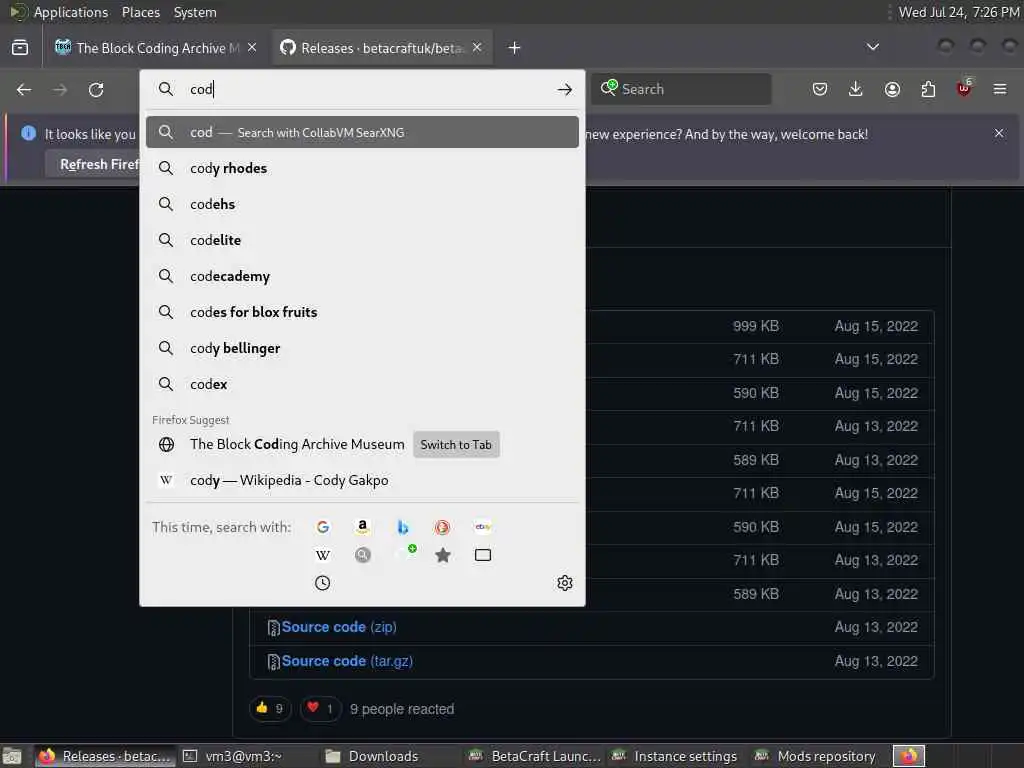Viewport: 1024px width, 768px height.
Task: Click Releases betac taskbar item
Action: click(x=105, y=756)
